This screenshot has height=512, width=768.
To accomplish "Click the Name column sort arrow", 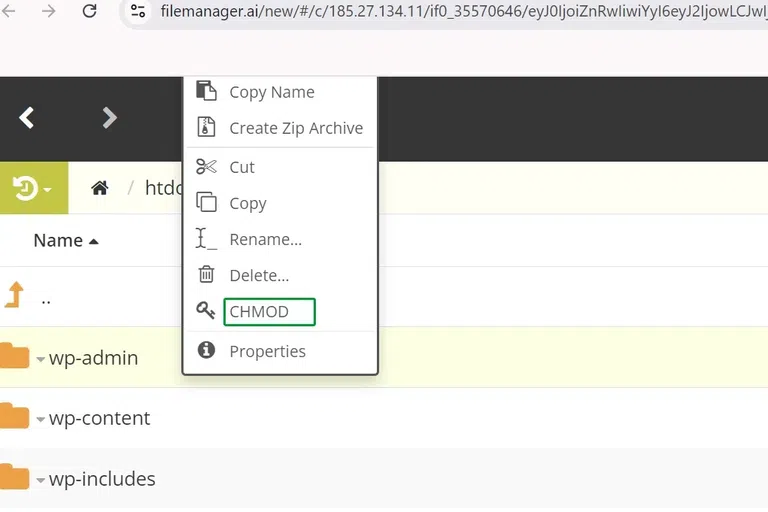I will click(94, 242).
